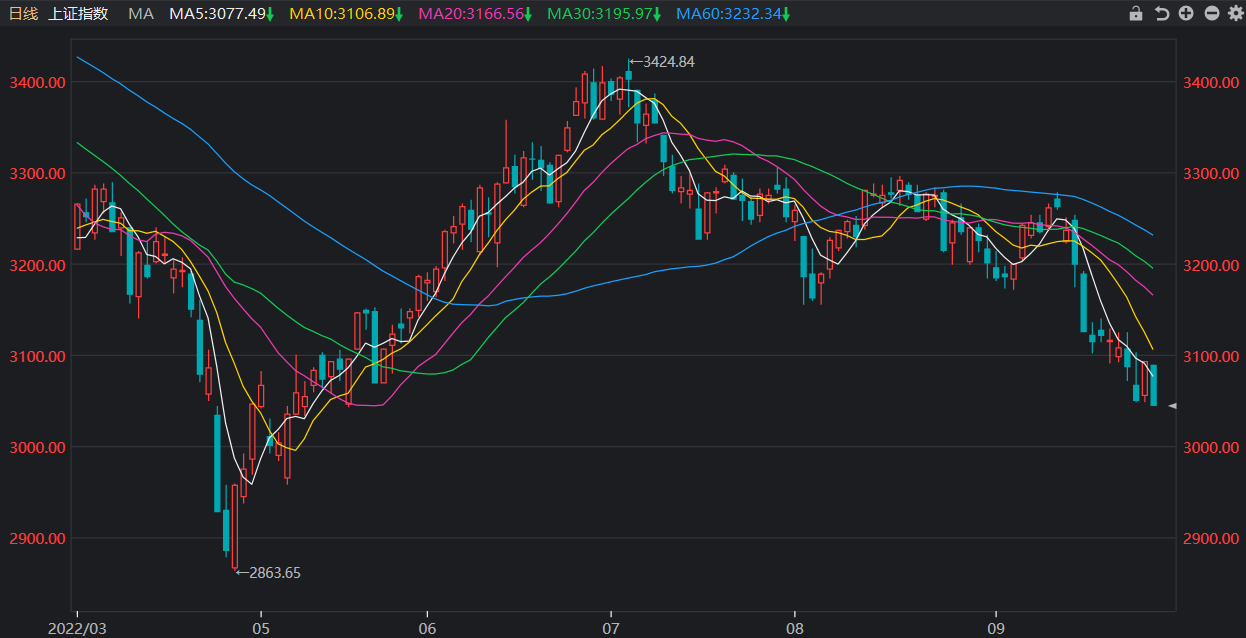Click the 上证指数 index name
This screenshot has width=1246, height=638.
[x=78, y=14]
